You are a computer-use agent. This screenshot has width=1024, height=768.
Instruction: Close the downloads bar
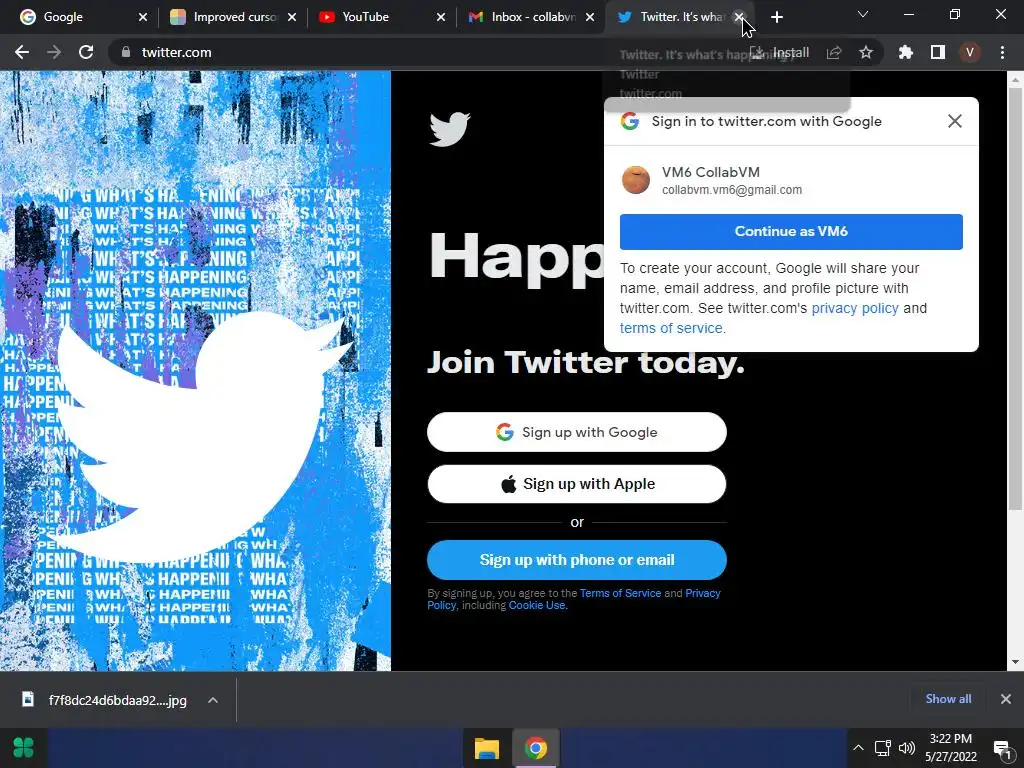click(x=1006, y=699)
